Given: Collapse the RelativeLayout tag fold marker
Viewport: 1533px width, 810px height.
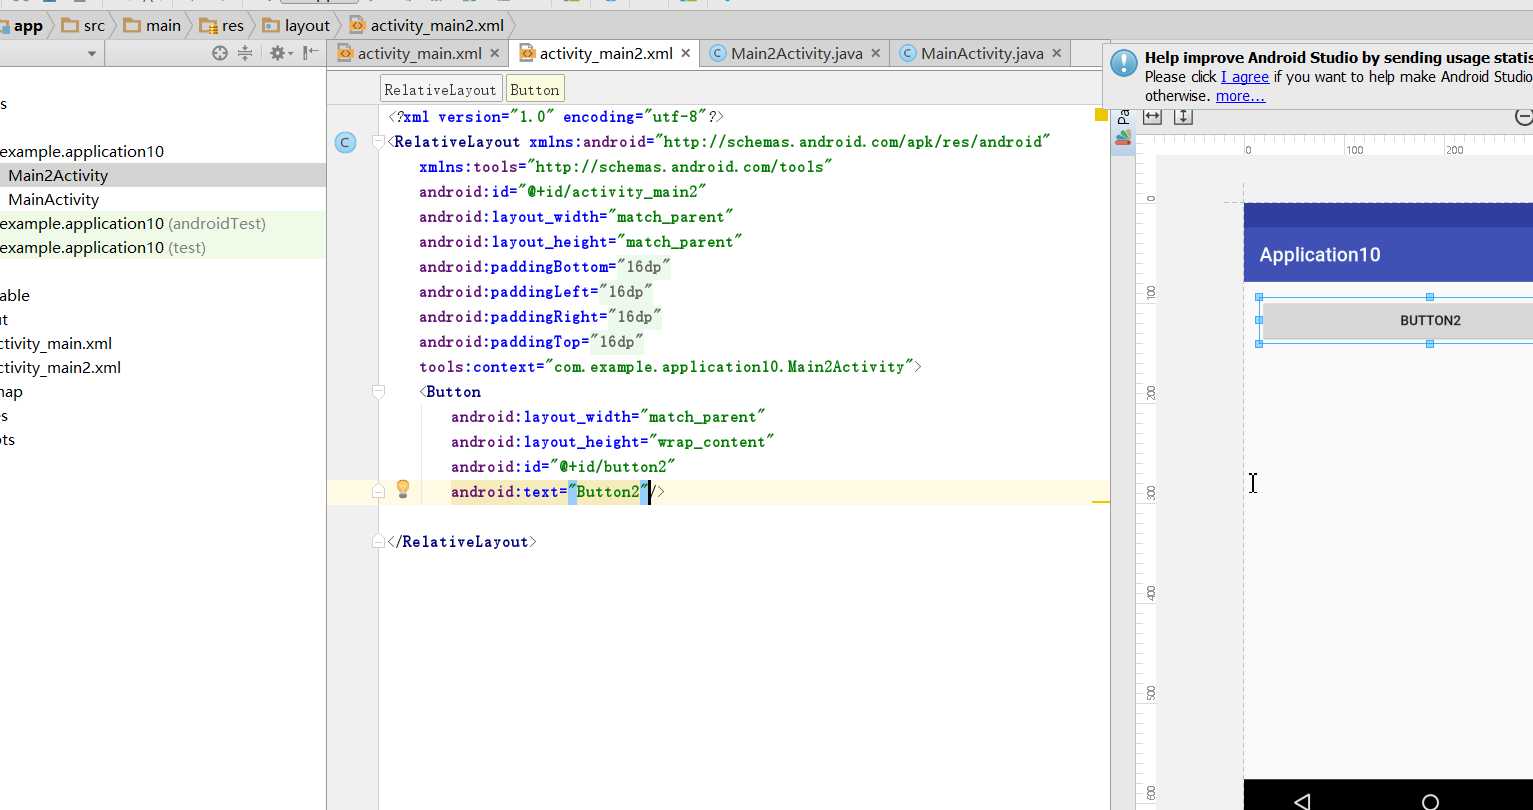Looking at the screenshot, I should pos(378,142).
